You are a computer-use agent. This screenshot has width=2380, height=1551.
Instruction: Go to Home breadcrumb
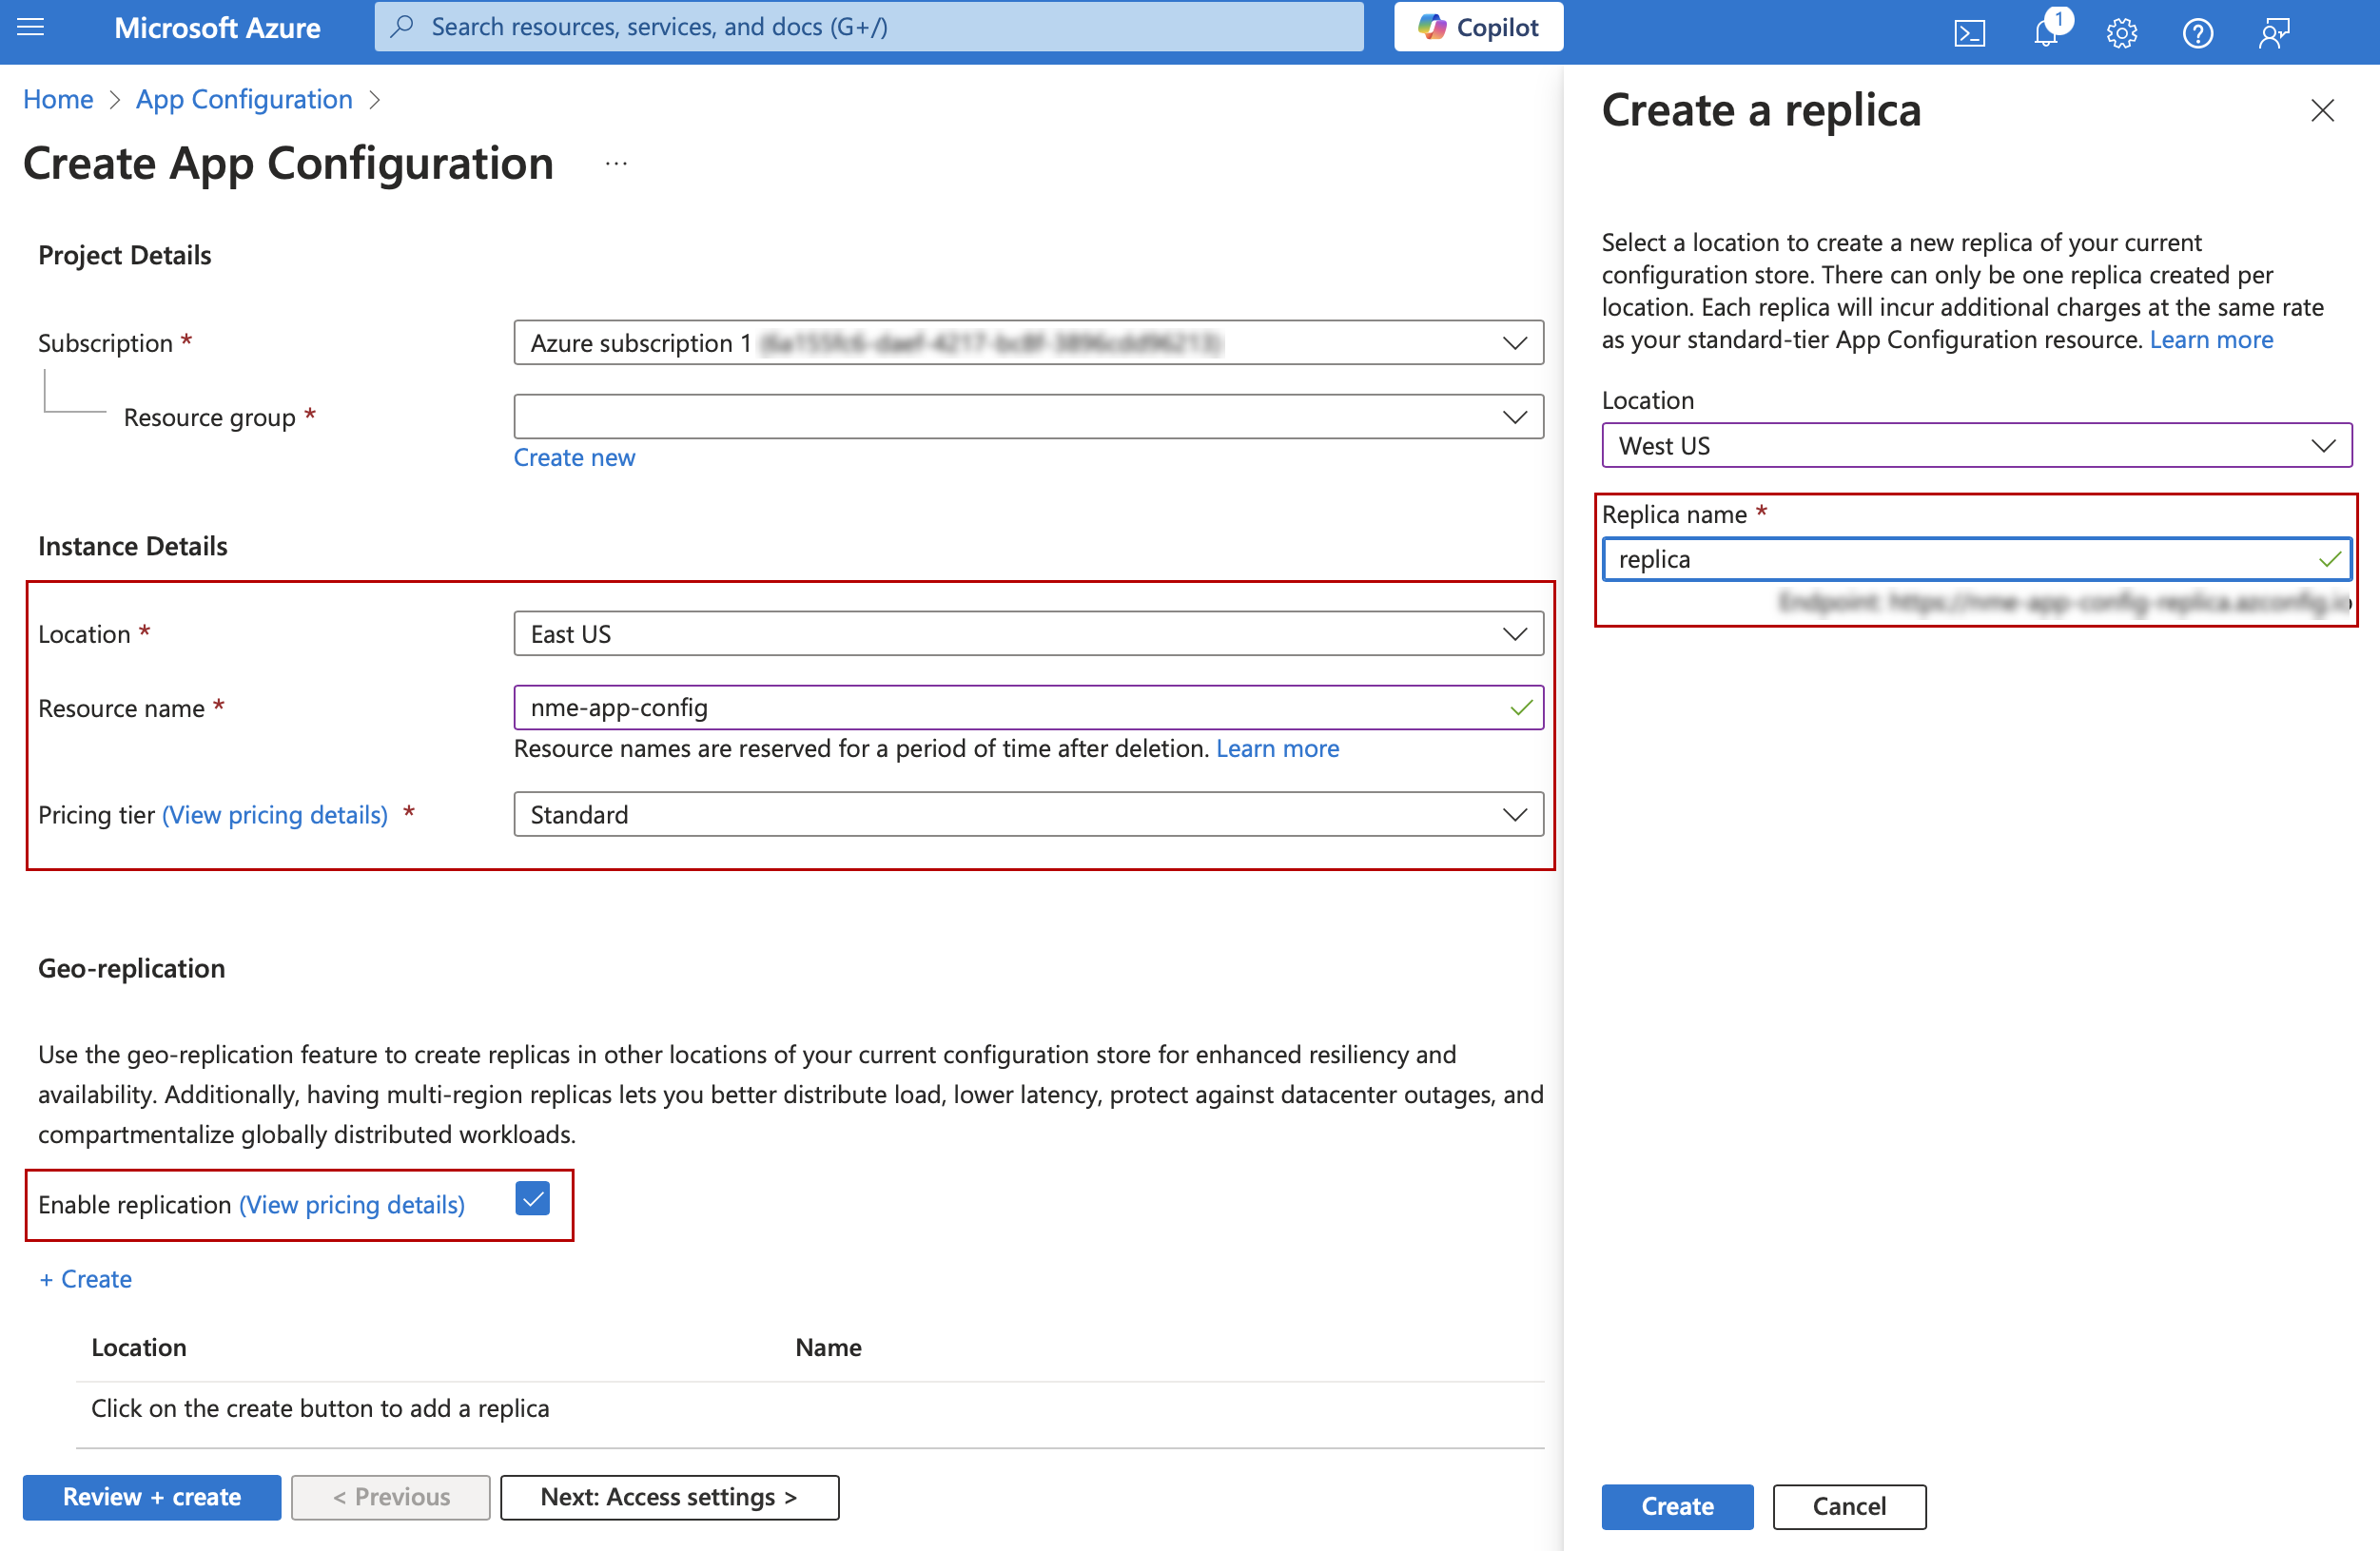click(58, 99)
